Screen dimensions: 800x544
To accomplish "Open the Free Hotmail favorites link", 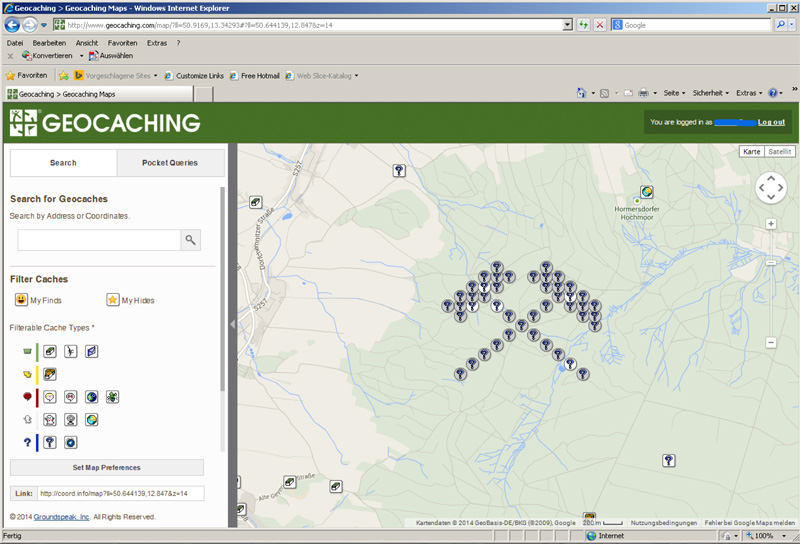I will coord(255,76).
